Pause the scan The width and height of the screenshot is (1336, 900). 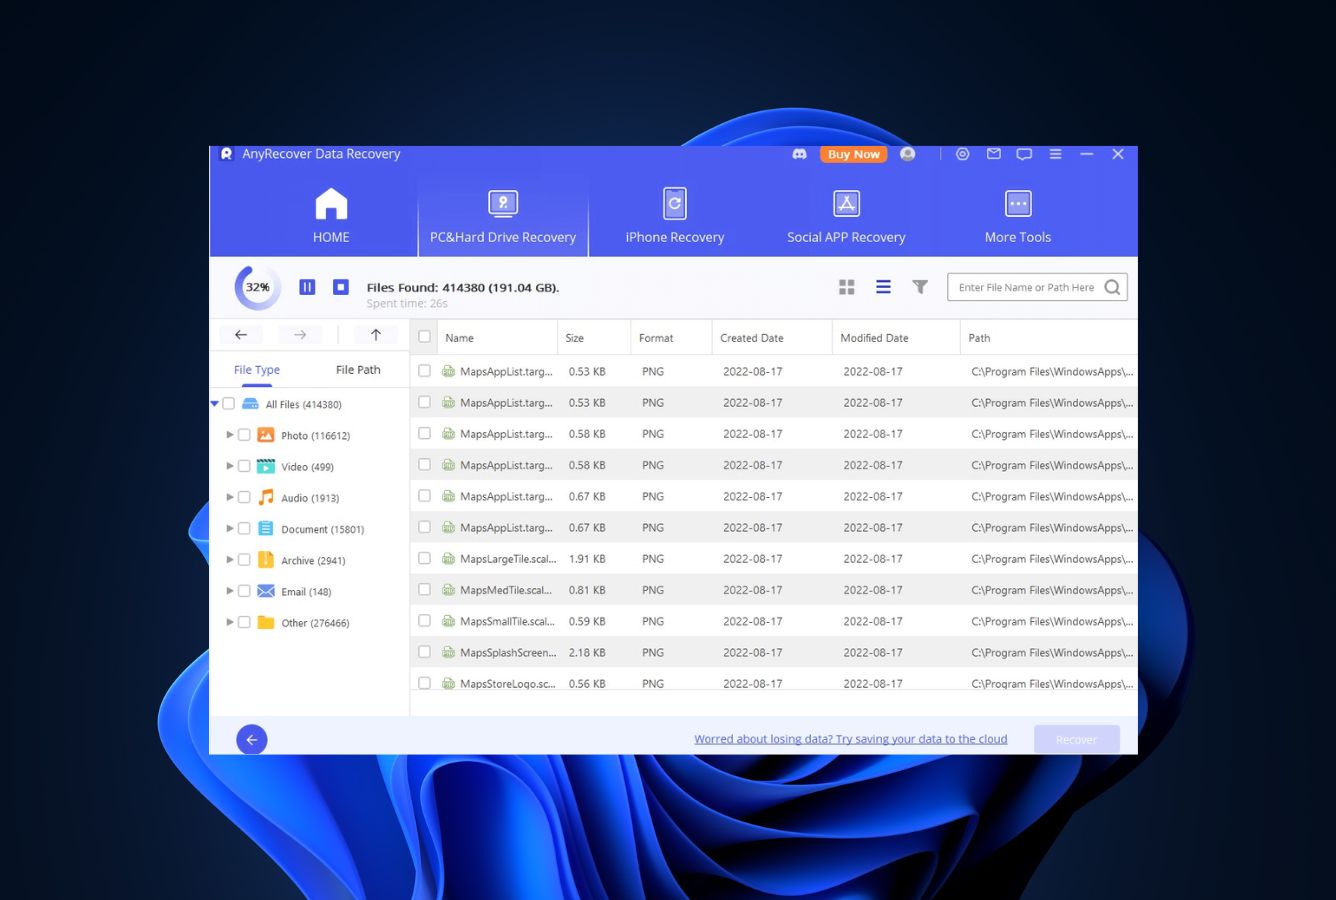[x=307, y=287]
